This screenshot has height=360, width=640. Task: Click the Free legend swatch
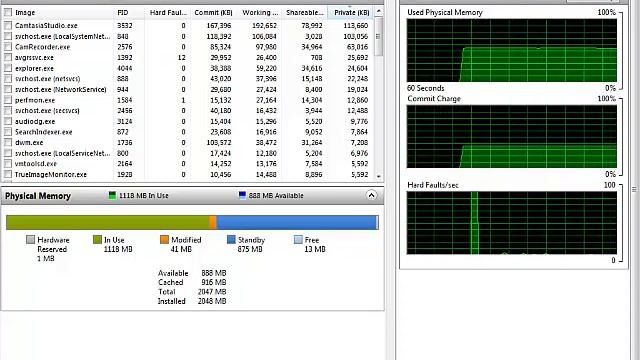pos(298,240)
